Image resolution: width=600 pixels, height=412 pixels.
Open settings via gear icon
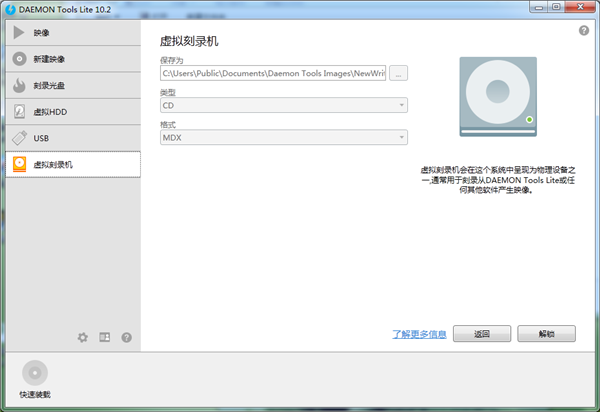tap(83, 338)
